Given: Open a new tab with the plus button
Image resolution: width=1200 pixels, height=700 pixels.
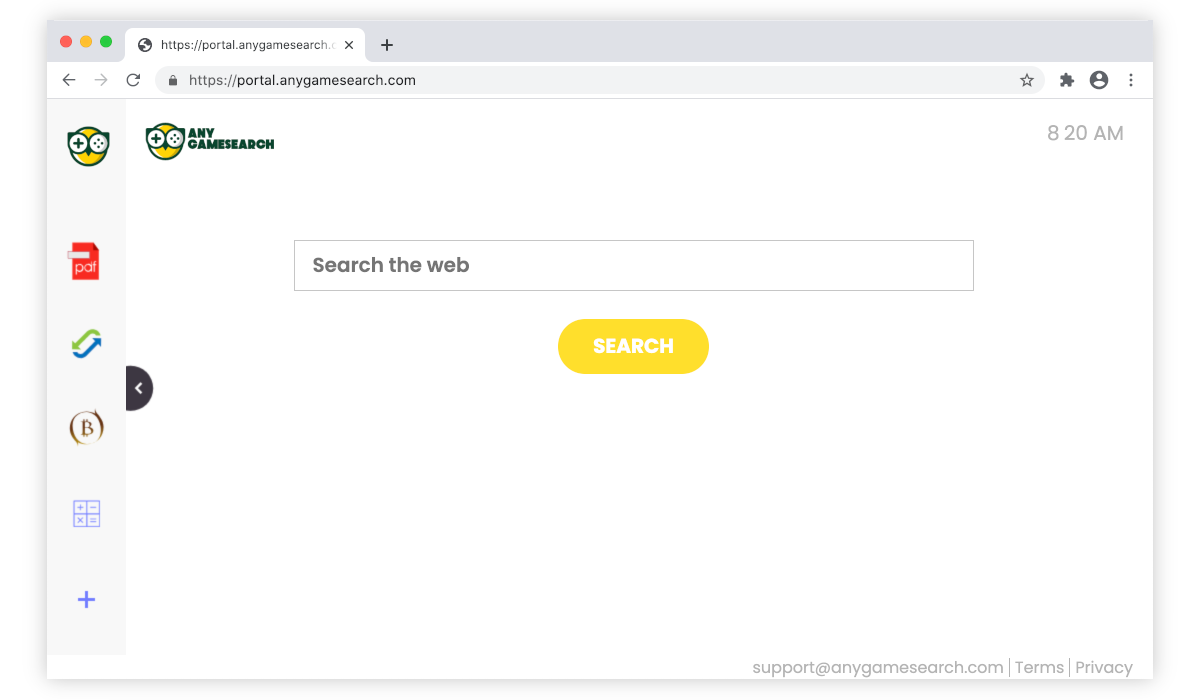Looking at the screenshot, I should click(x=387, y=44).
